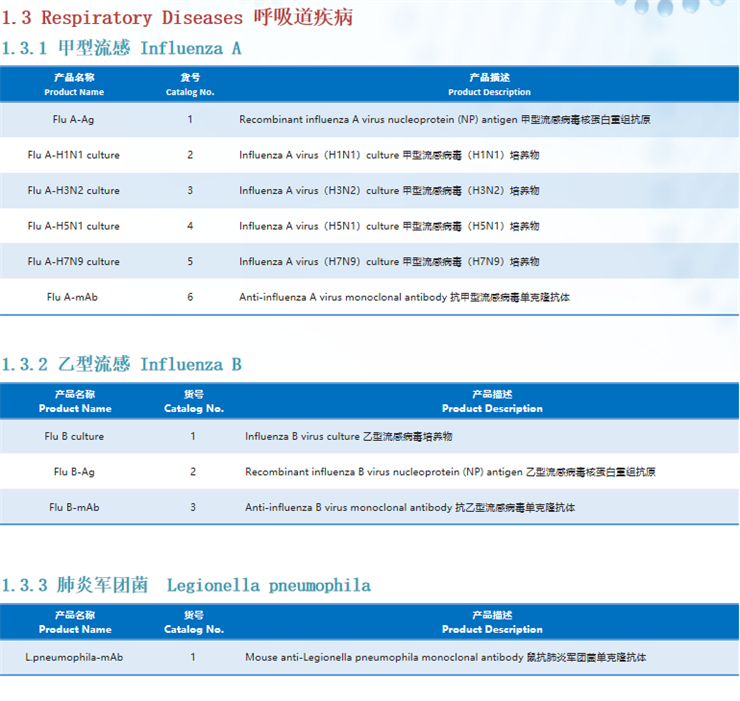Viewport: 740px width, 701px height.
Task: Select the Anti-influenza A monoclonal antibody description
Action: (x=404, y=297)
